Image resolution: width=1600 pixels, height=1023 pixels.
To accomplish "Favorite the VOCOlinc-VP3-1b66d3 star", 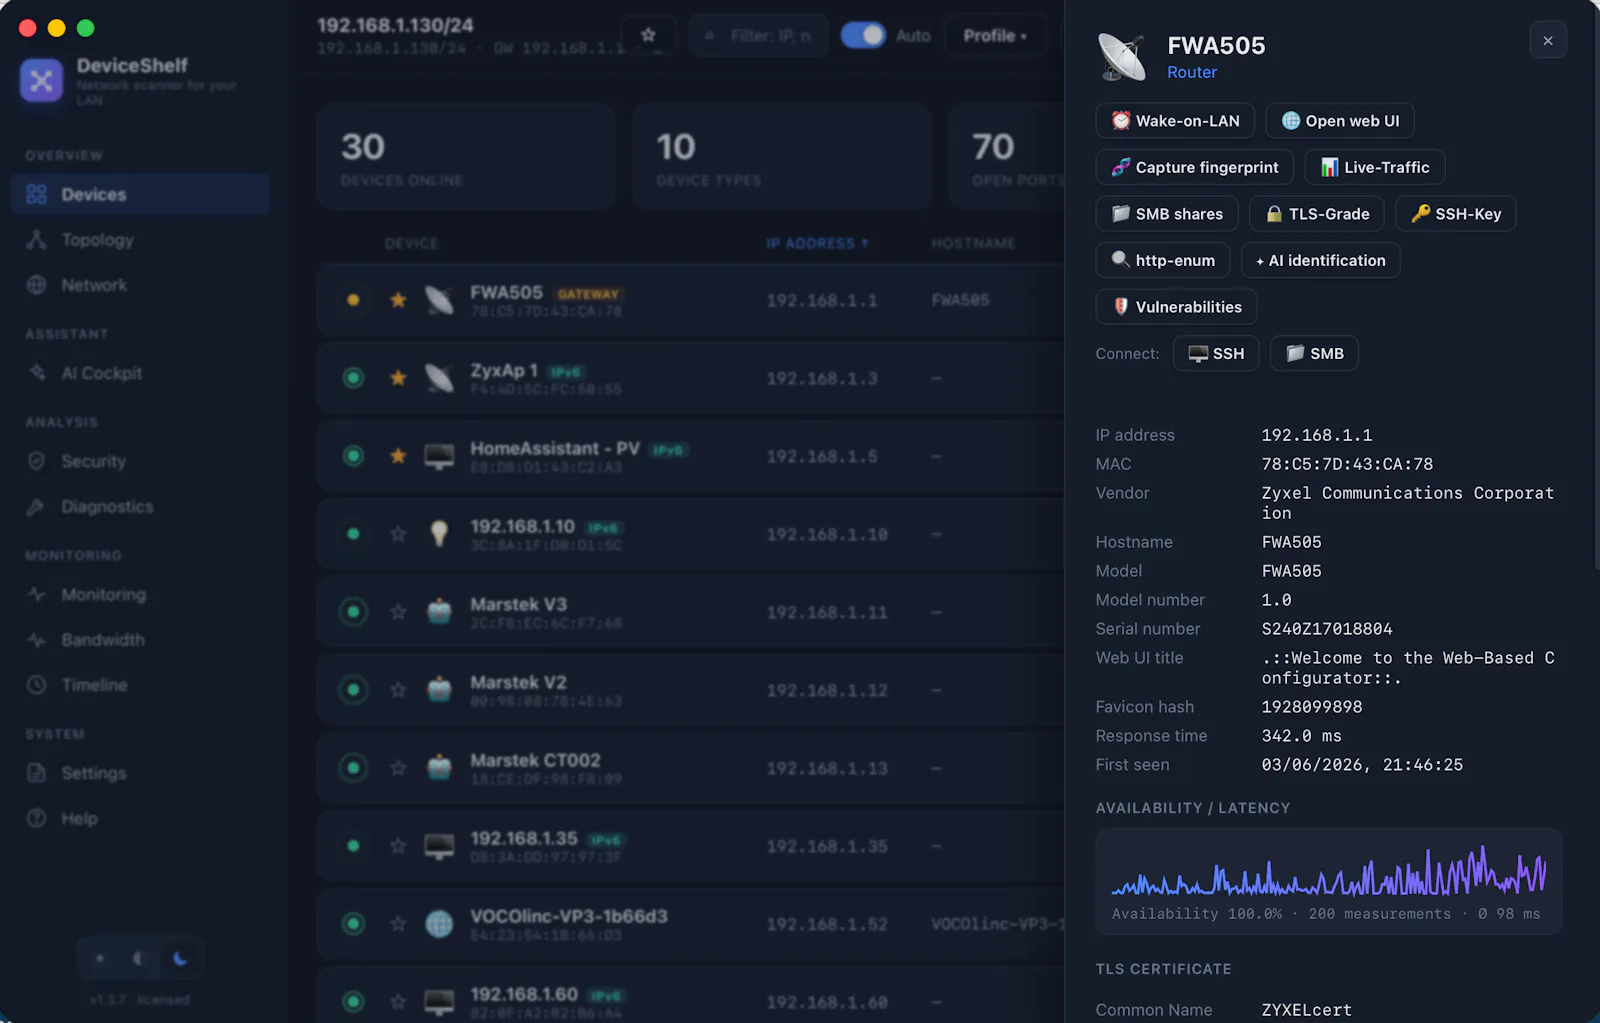I will tap(398, 923).
